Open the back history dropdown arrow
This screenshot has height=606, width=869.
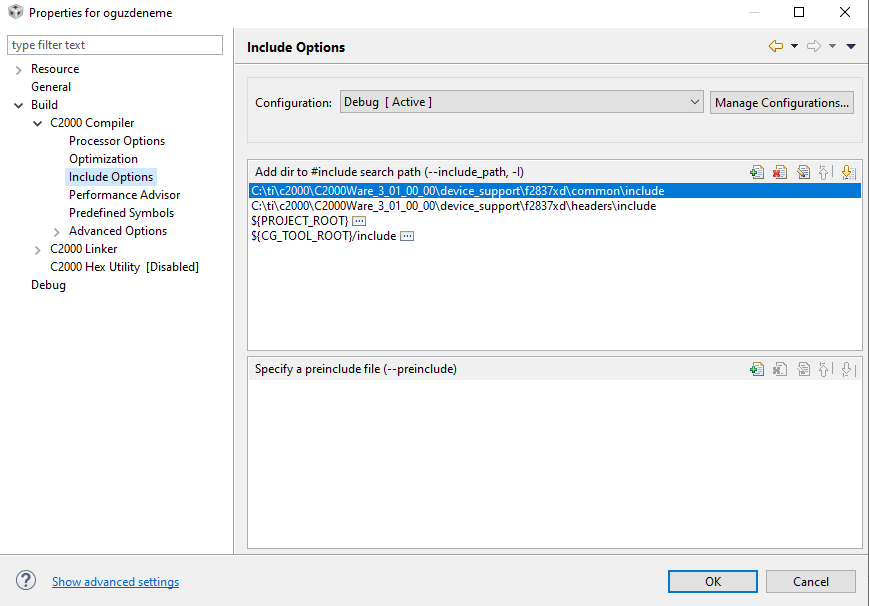point(794,46)
